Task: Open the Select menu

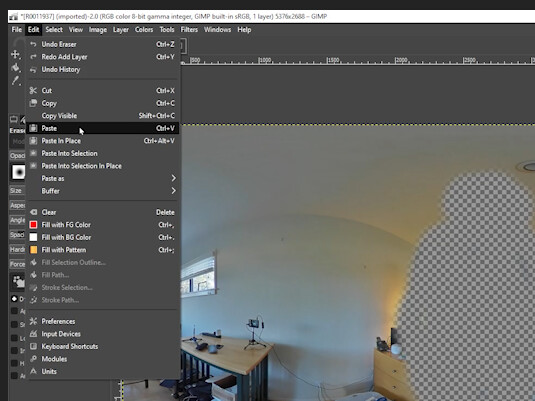Action: pos(54,30)
